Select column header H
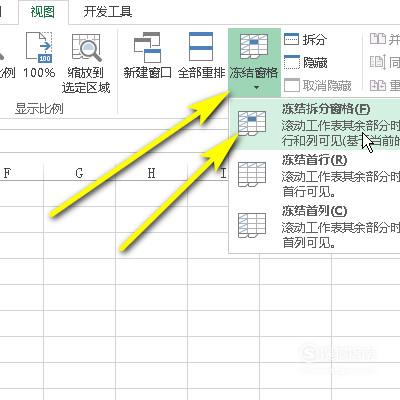 click(151, 173)
